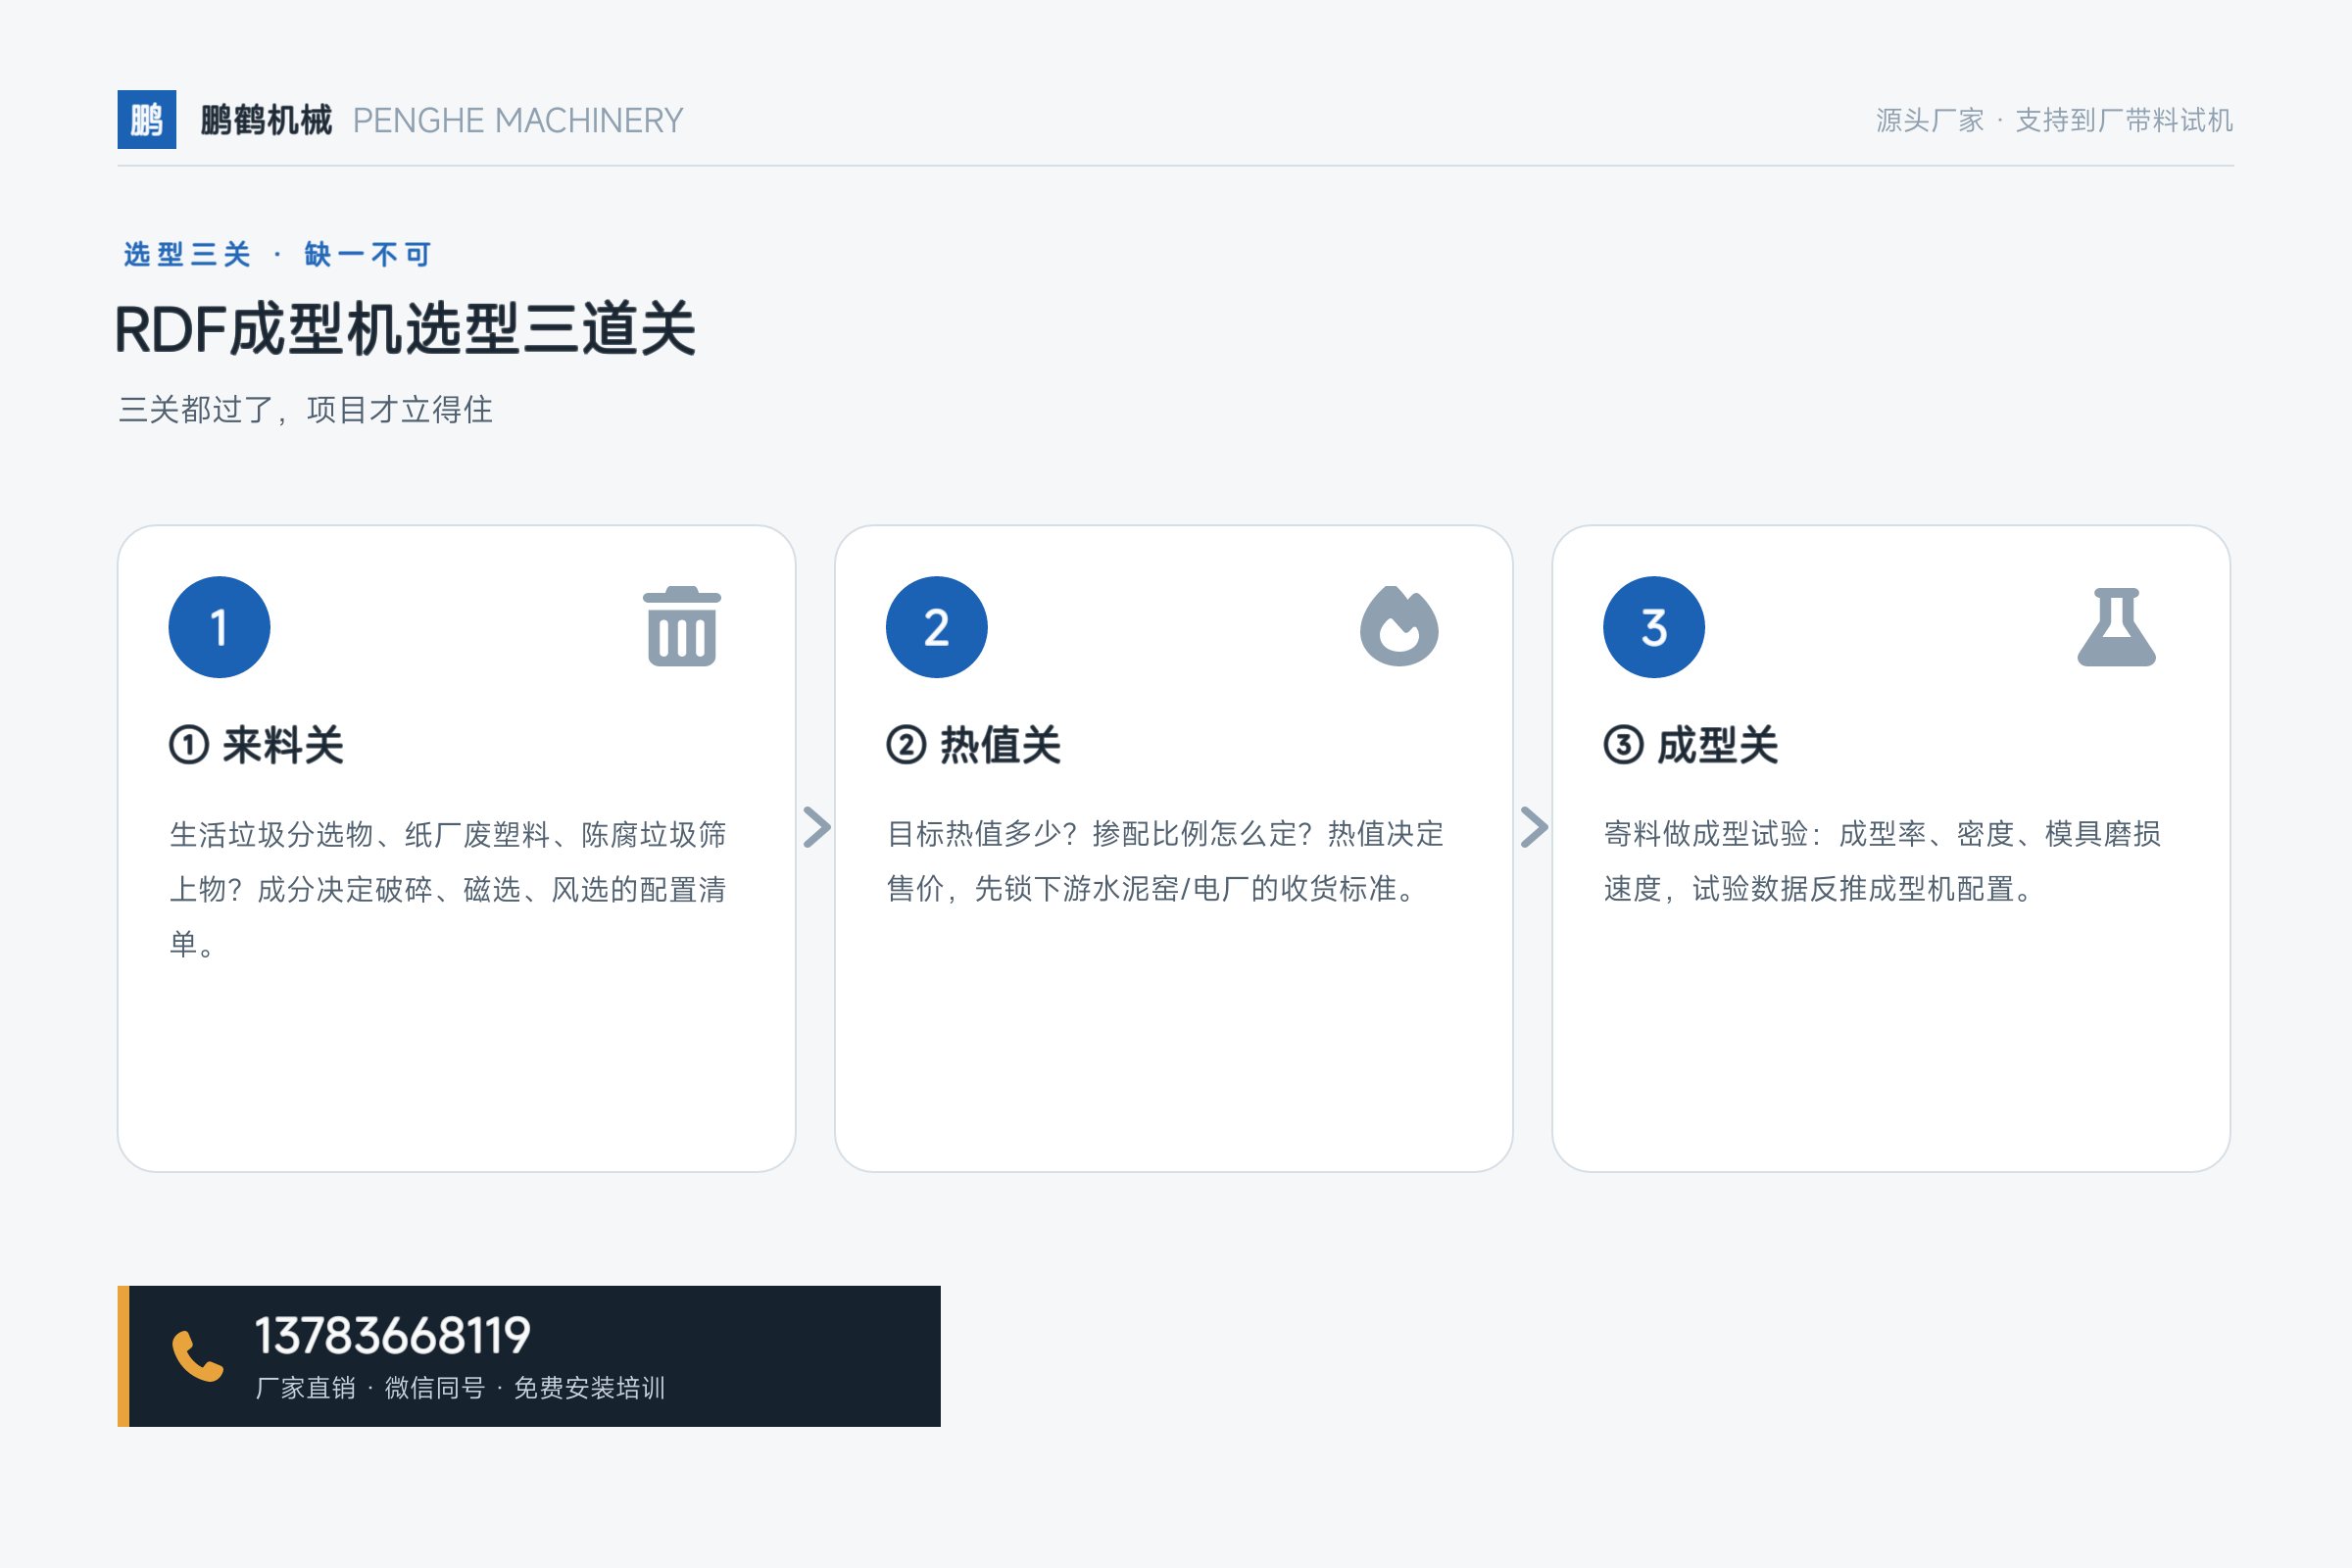Click the 成型关 description starting 寄料做成型试验

1882,860
